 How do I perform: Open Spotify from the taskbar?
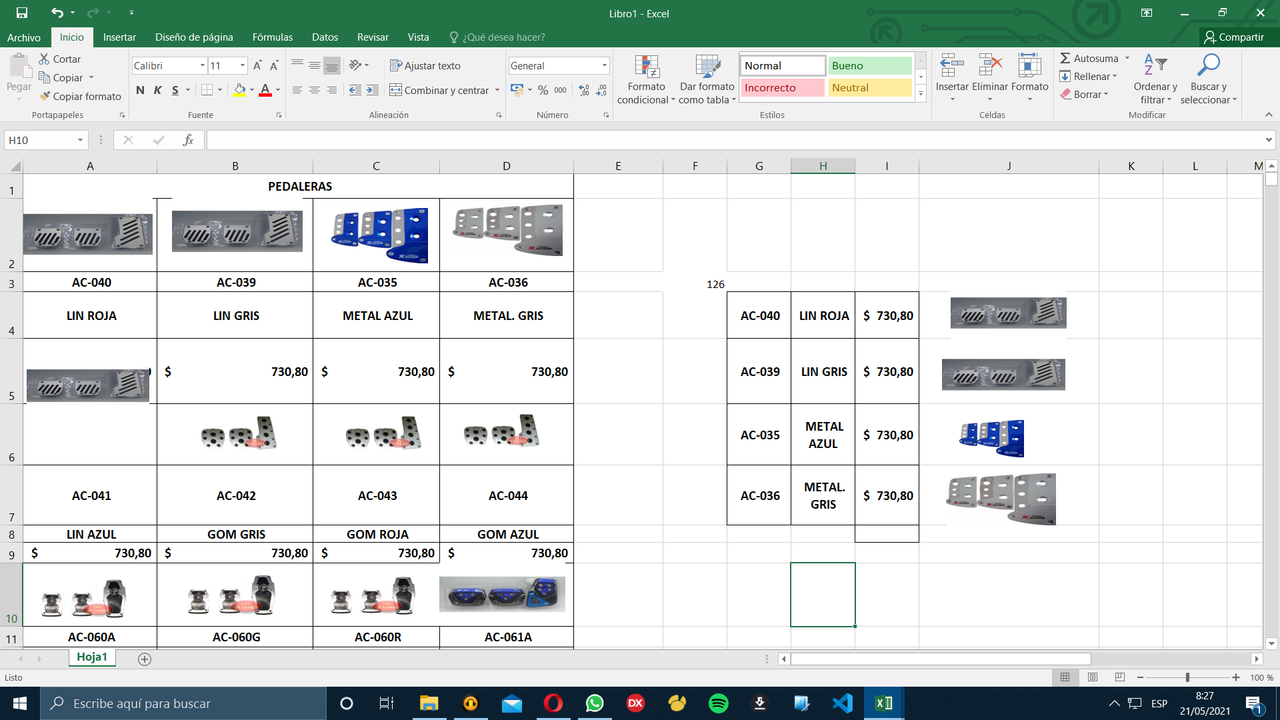718,703
